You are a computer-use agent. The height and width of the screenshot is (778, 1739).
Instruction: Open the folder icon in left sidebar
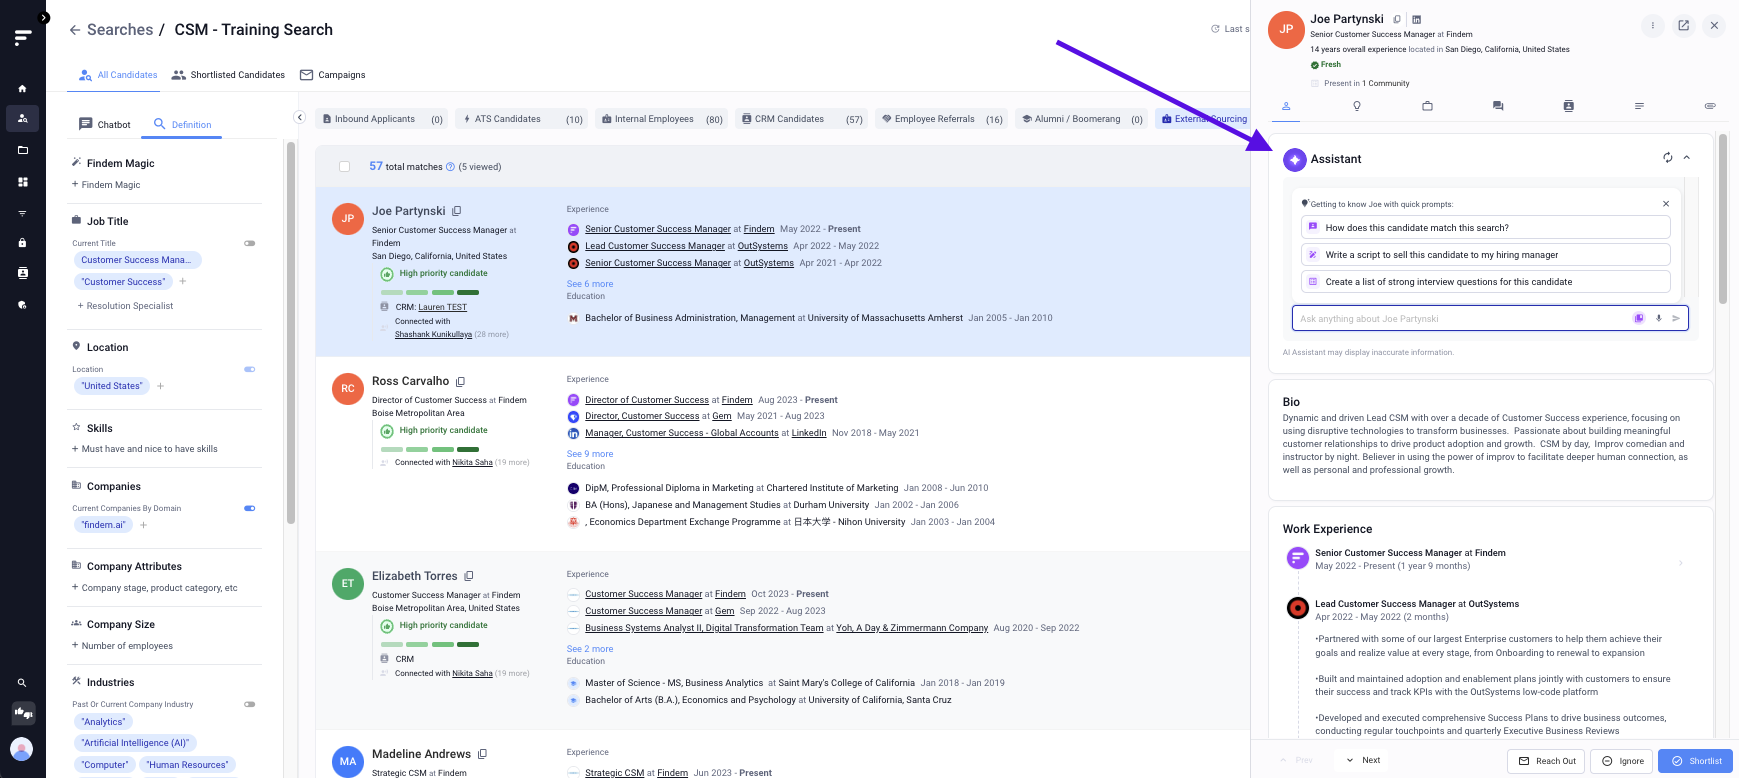pyautogui.click(x=22, y=150)
